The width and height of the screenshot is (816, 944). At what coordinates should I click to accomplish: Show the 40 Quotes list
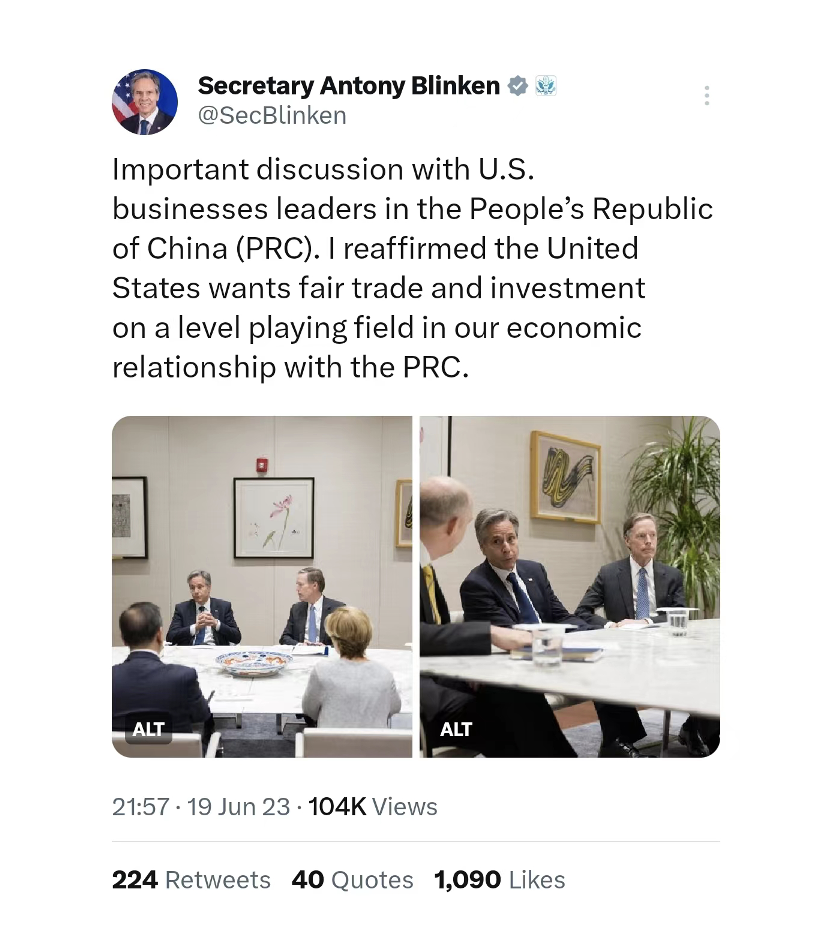(352, 880)
